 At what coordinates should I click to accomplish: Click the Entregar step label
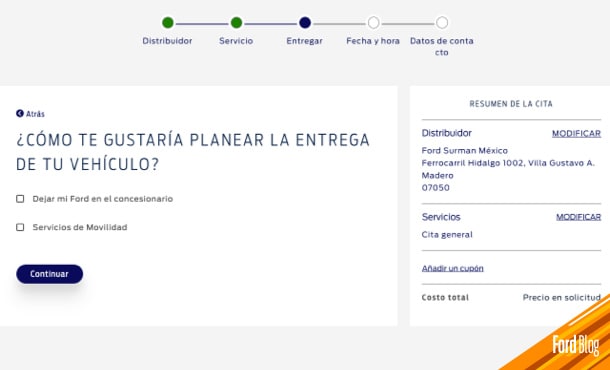click(305, 41)
